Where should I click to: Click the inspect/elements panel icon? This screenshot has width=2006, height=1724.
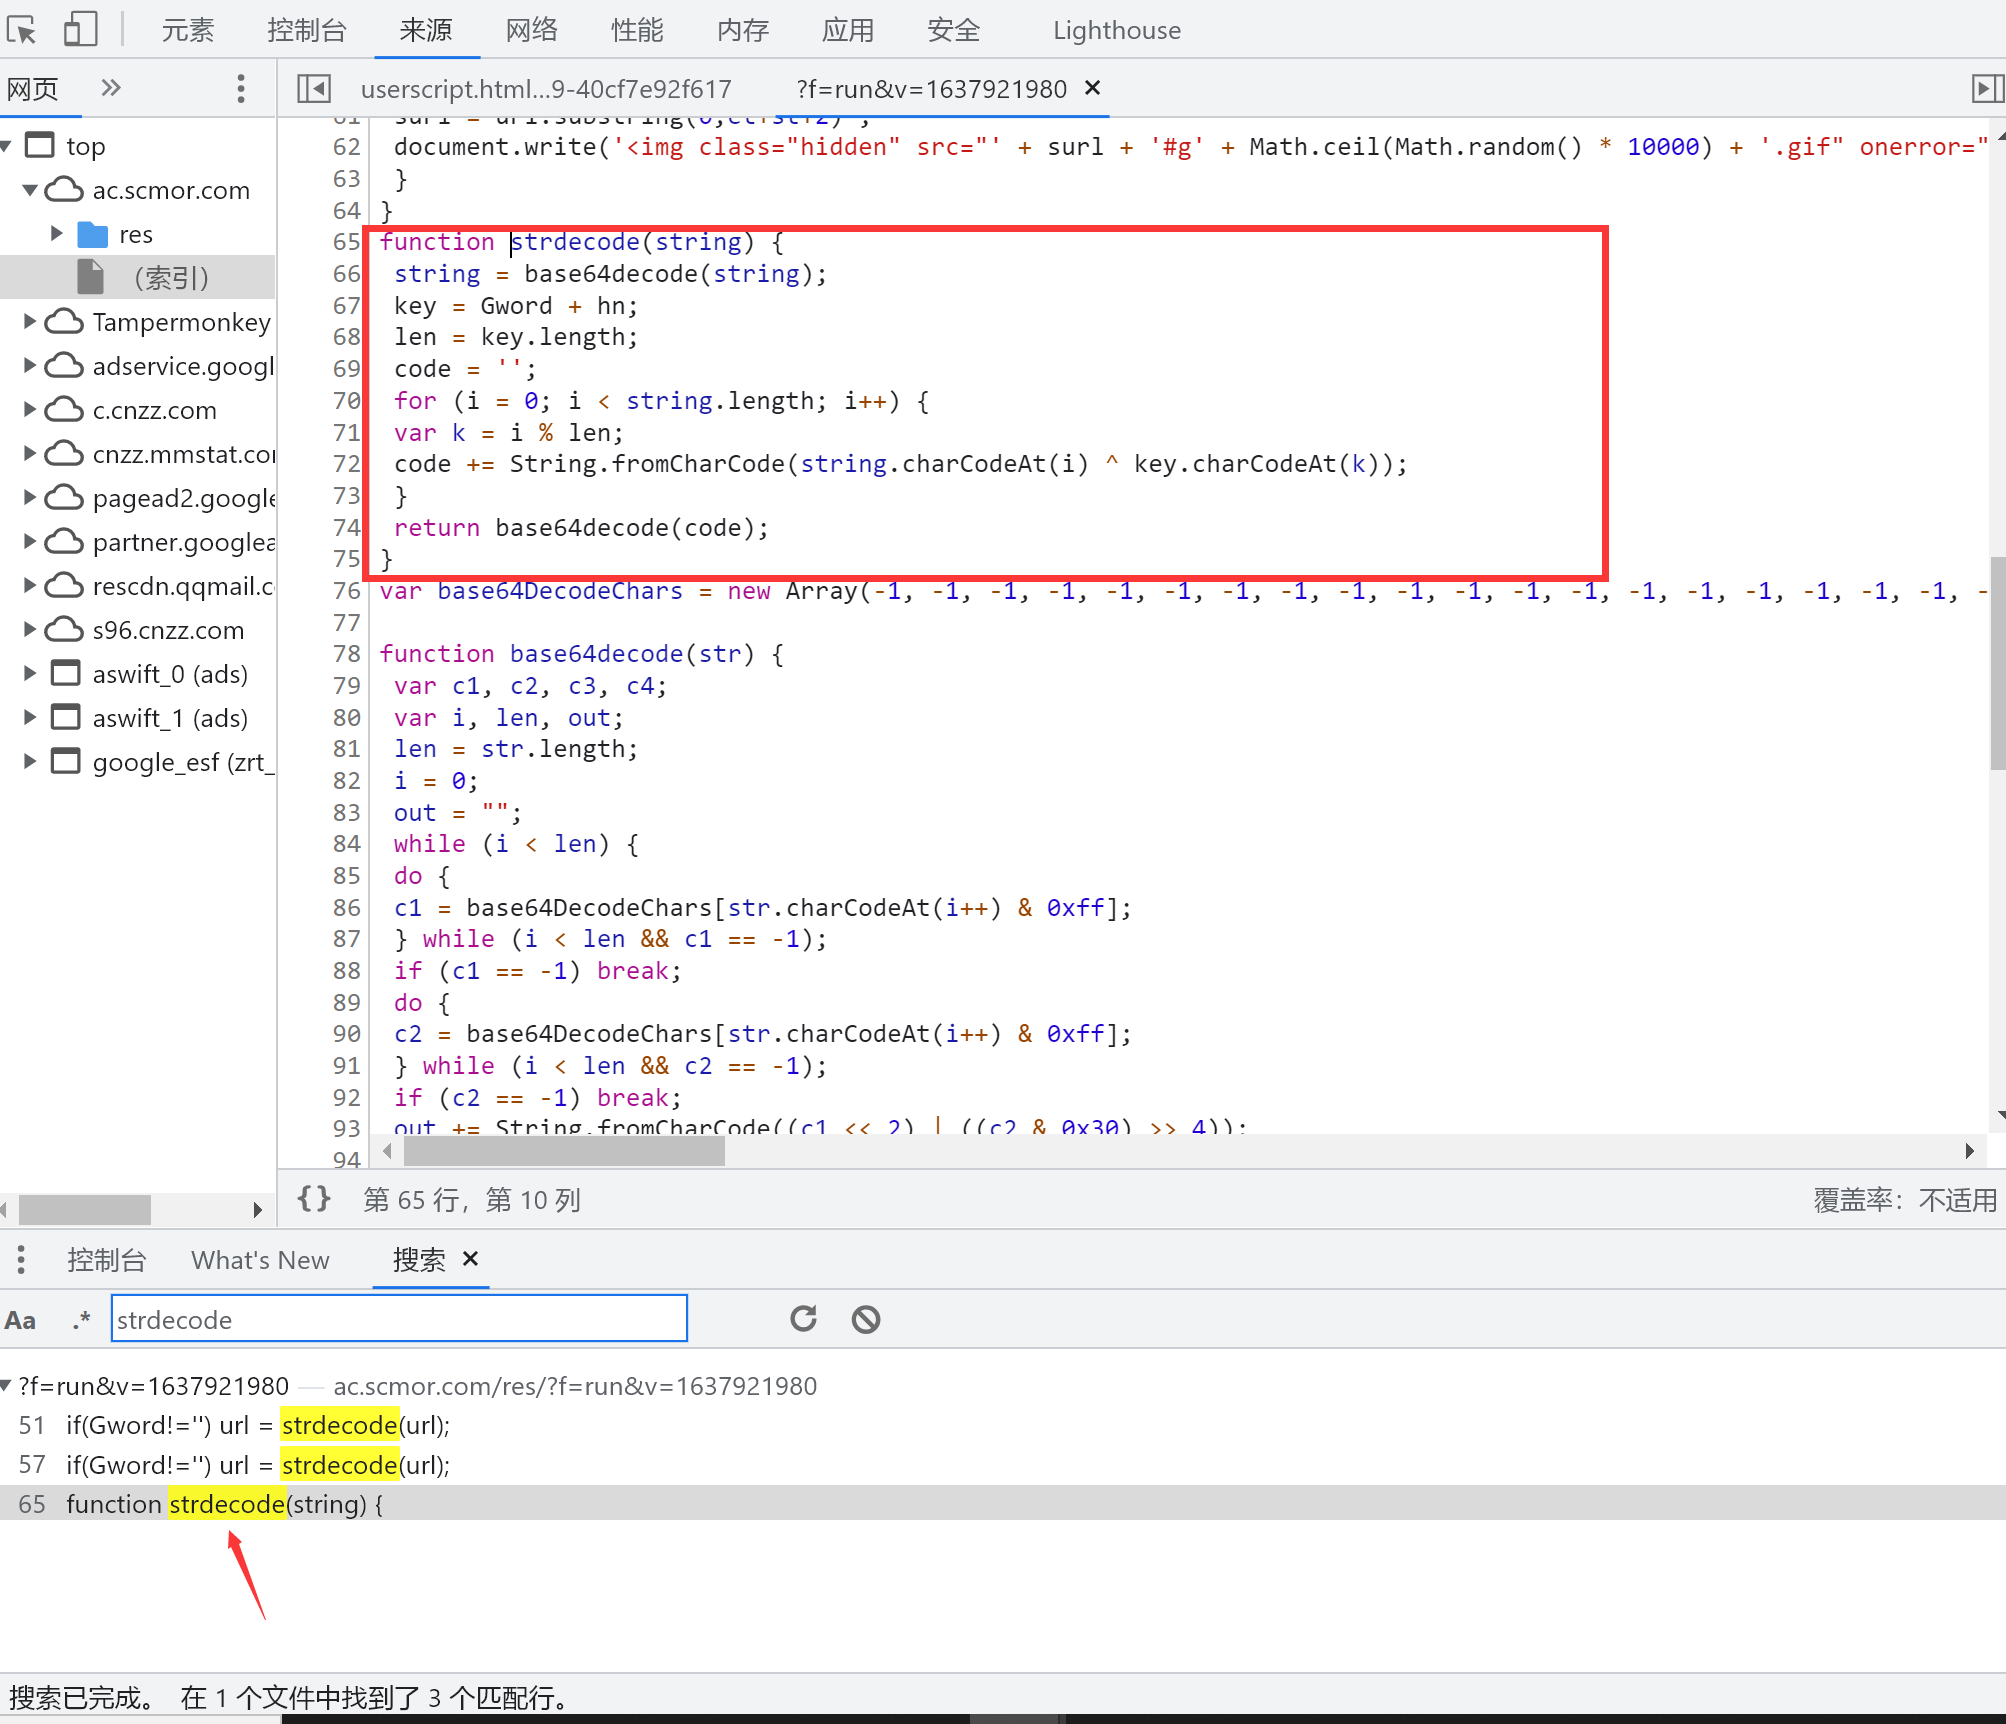click(29, 29)
